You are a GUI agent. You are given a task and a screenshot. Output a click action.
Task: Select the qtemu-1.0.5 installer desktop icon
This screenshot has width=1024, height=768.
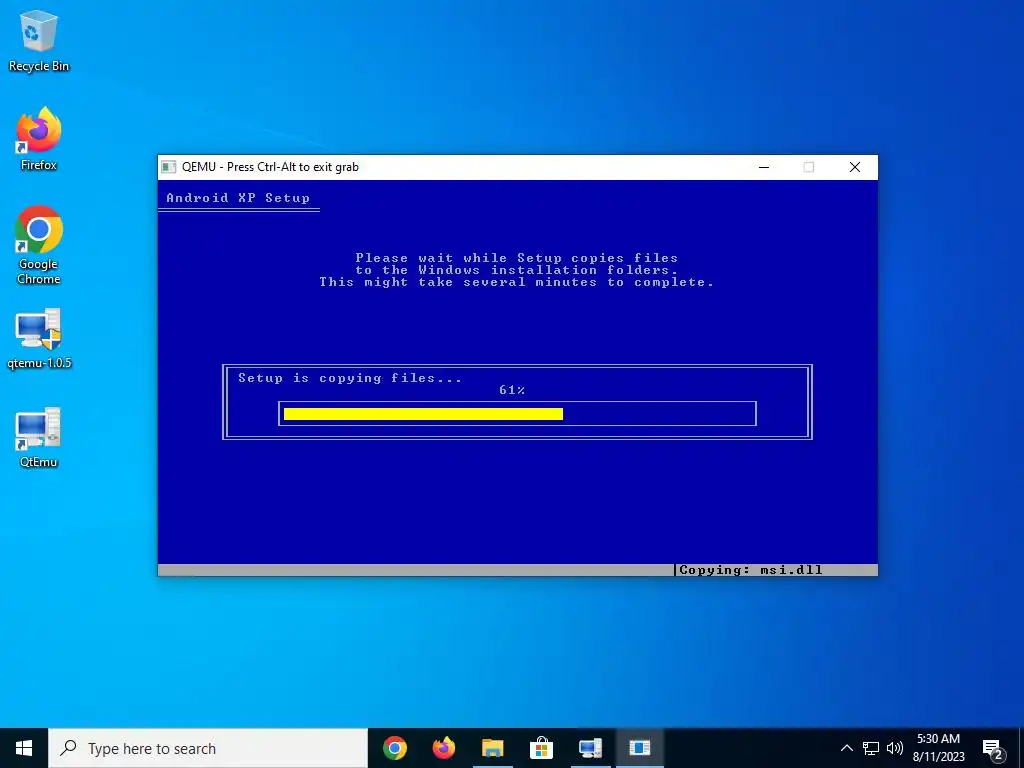39,338
